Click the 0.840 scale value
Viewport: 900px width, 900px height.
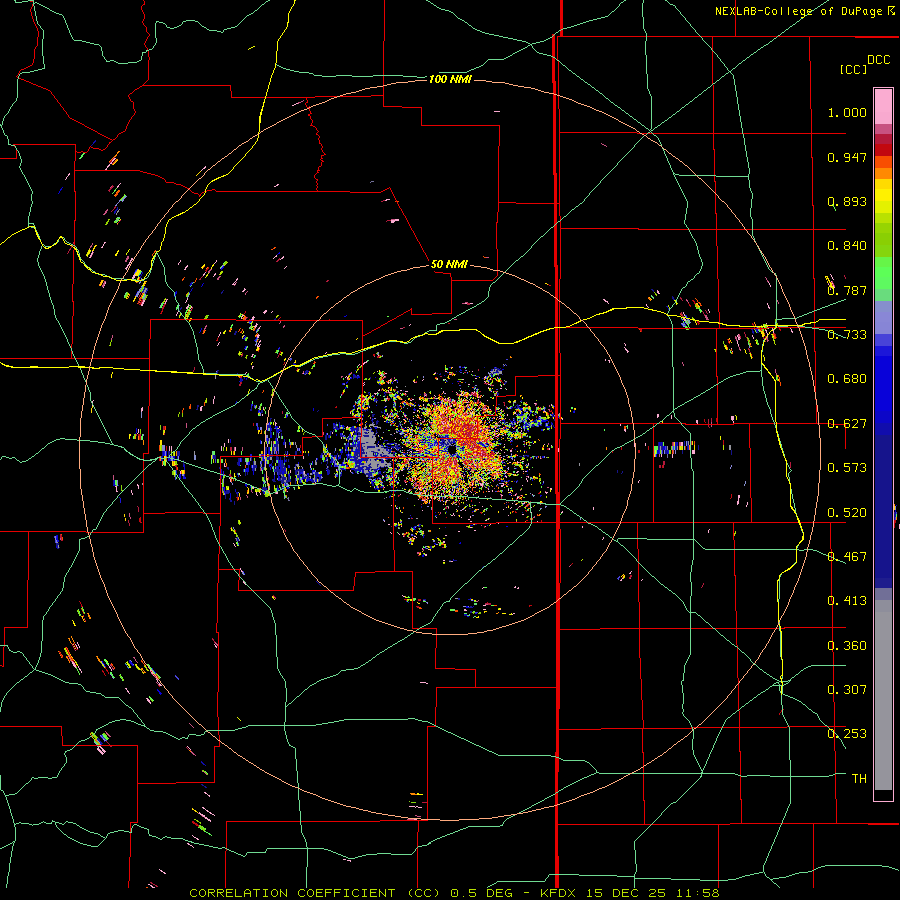847,246
